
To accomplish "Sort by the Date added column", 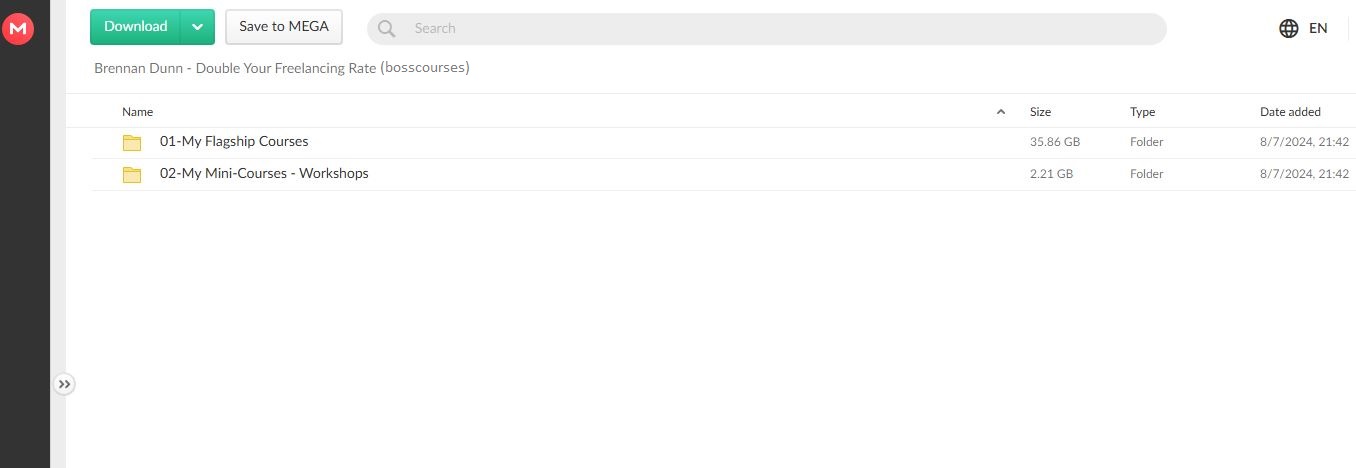I will click(x=1290, y=112).
